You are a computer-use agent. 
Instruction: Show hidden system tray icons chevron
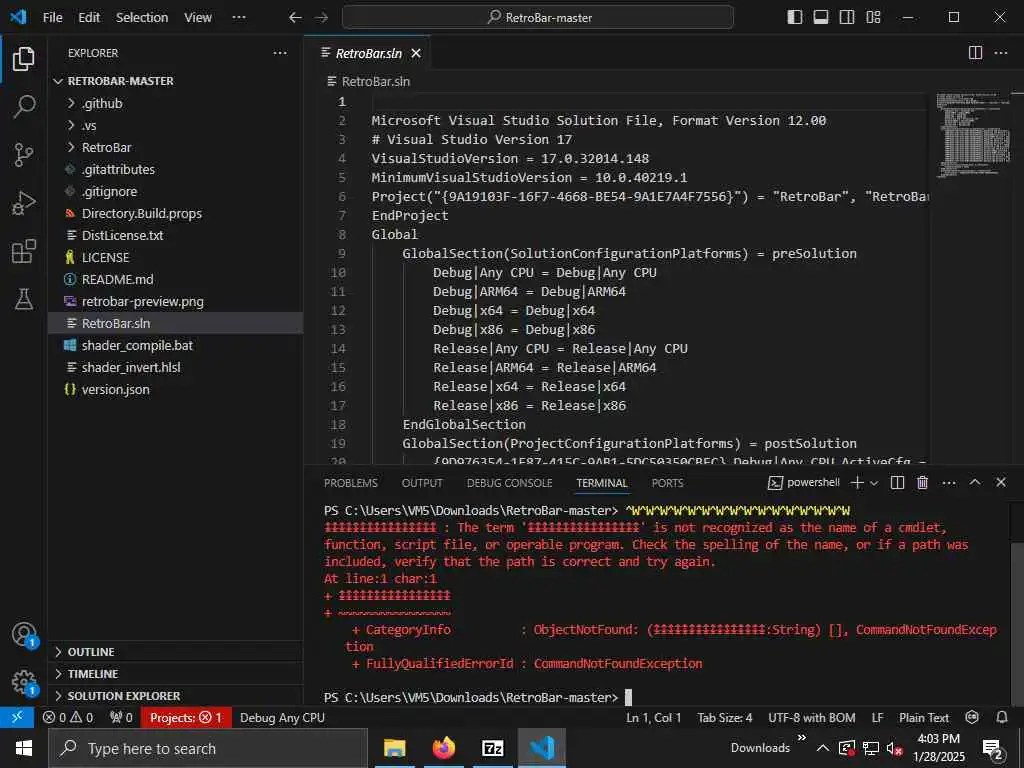[823, 748]
